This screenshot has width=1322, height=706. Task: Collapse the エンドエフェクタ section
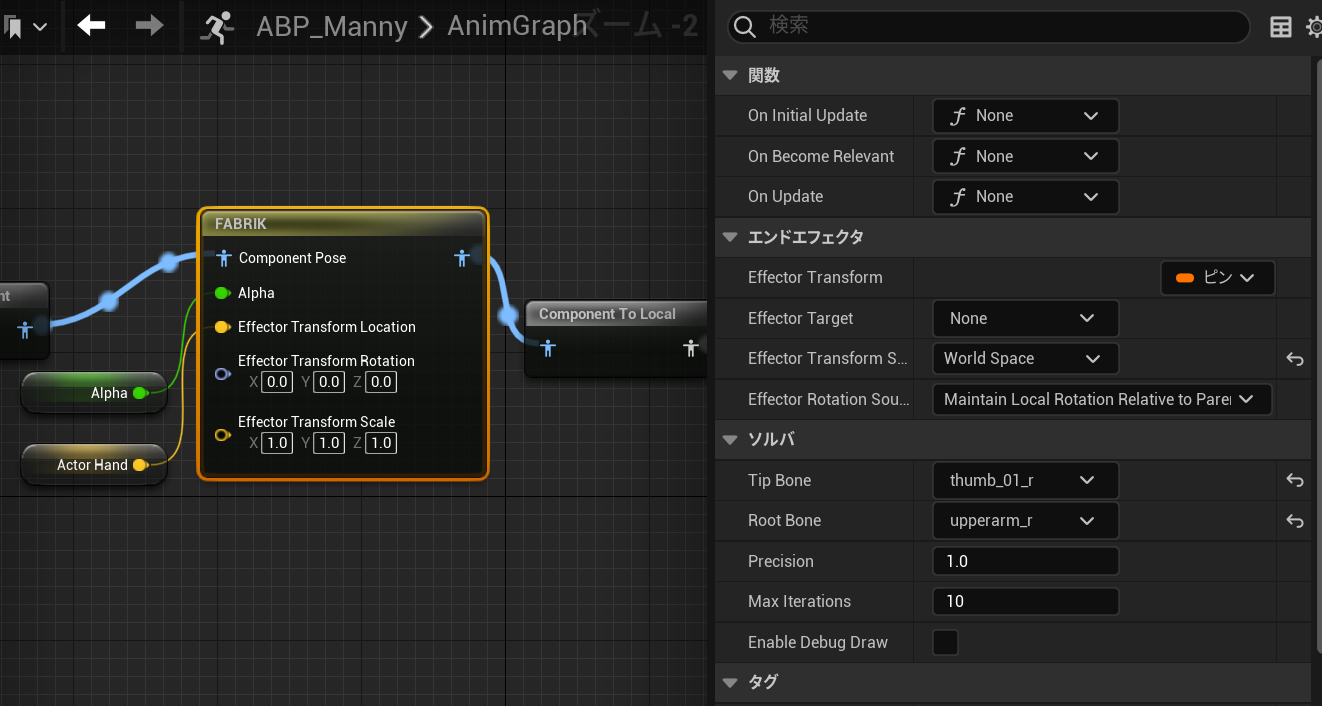730,237
